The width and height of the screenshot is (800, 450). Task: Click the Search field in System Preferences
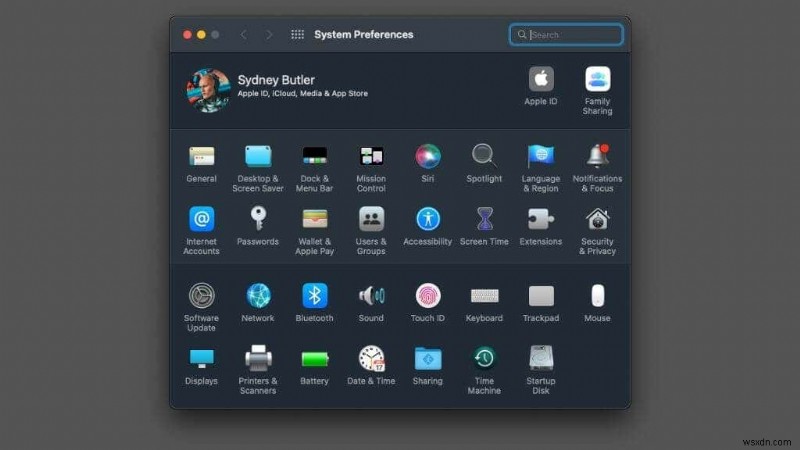(x=566, y=35)
